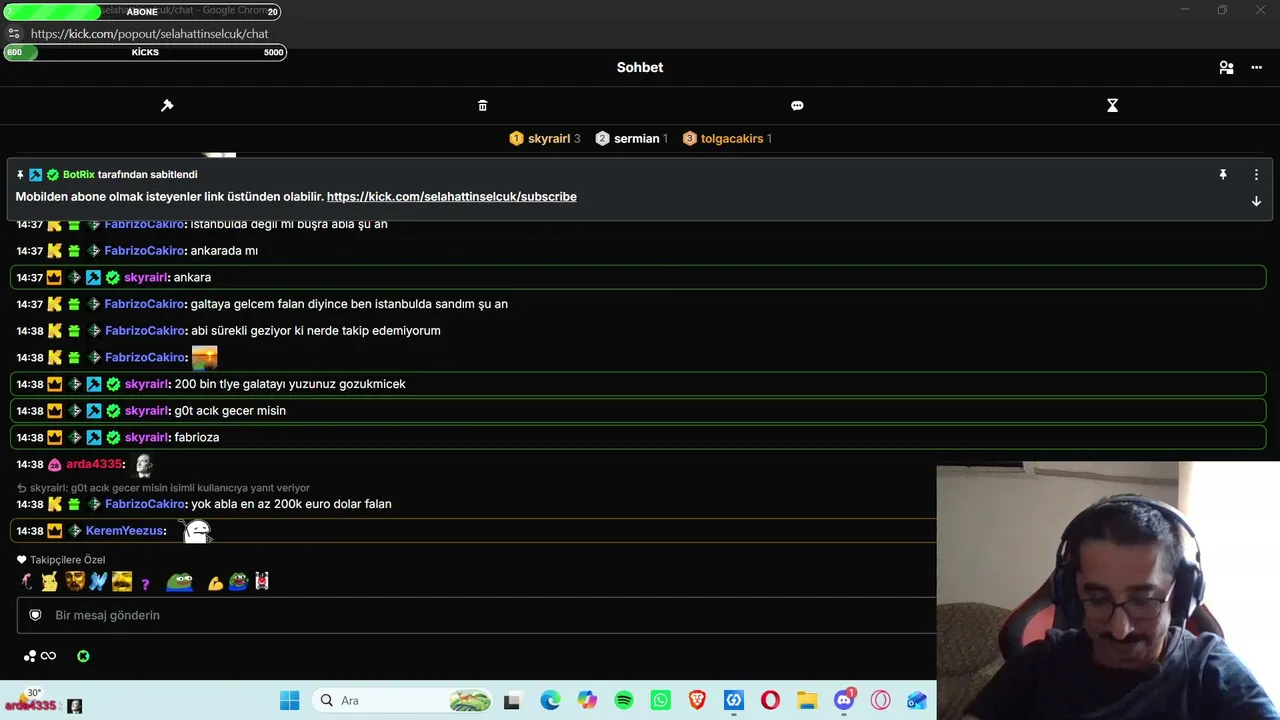This screenshot has height=720, width=1280.
Task: Click the kick.com popout URL address bar
Action: tap(150, 34)
